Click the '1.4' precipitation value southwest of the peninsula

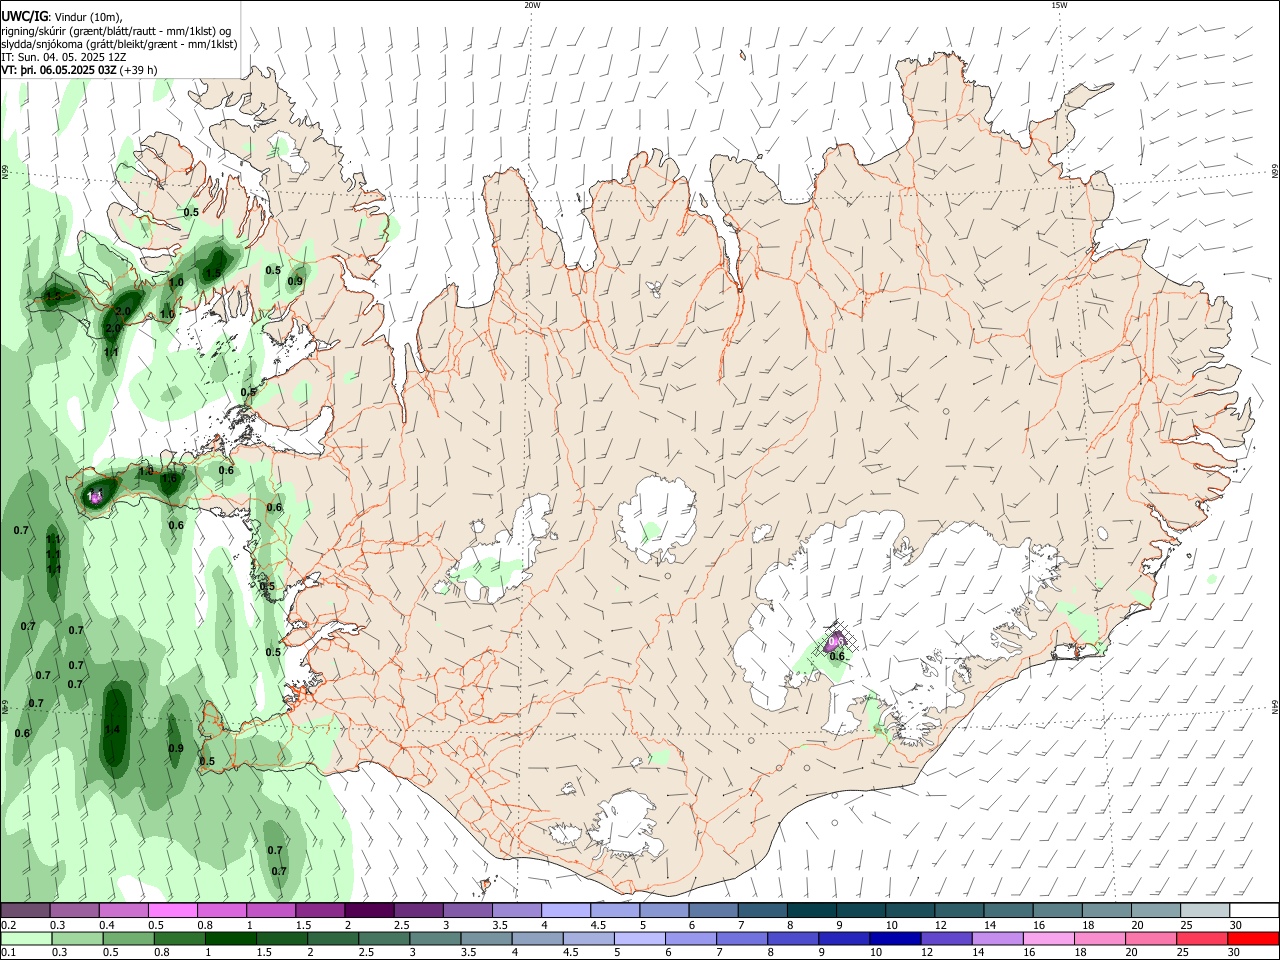point(112,730)
